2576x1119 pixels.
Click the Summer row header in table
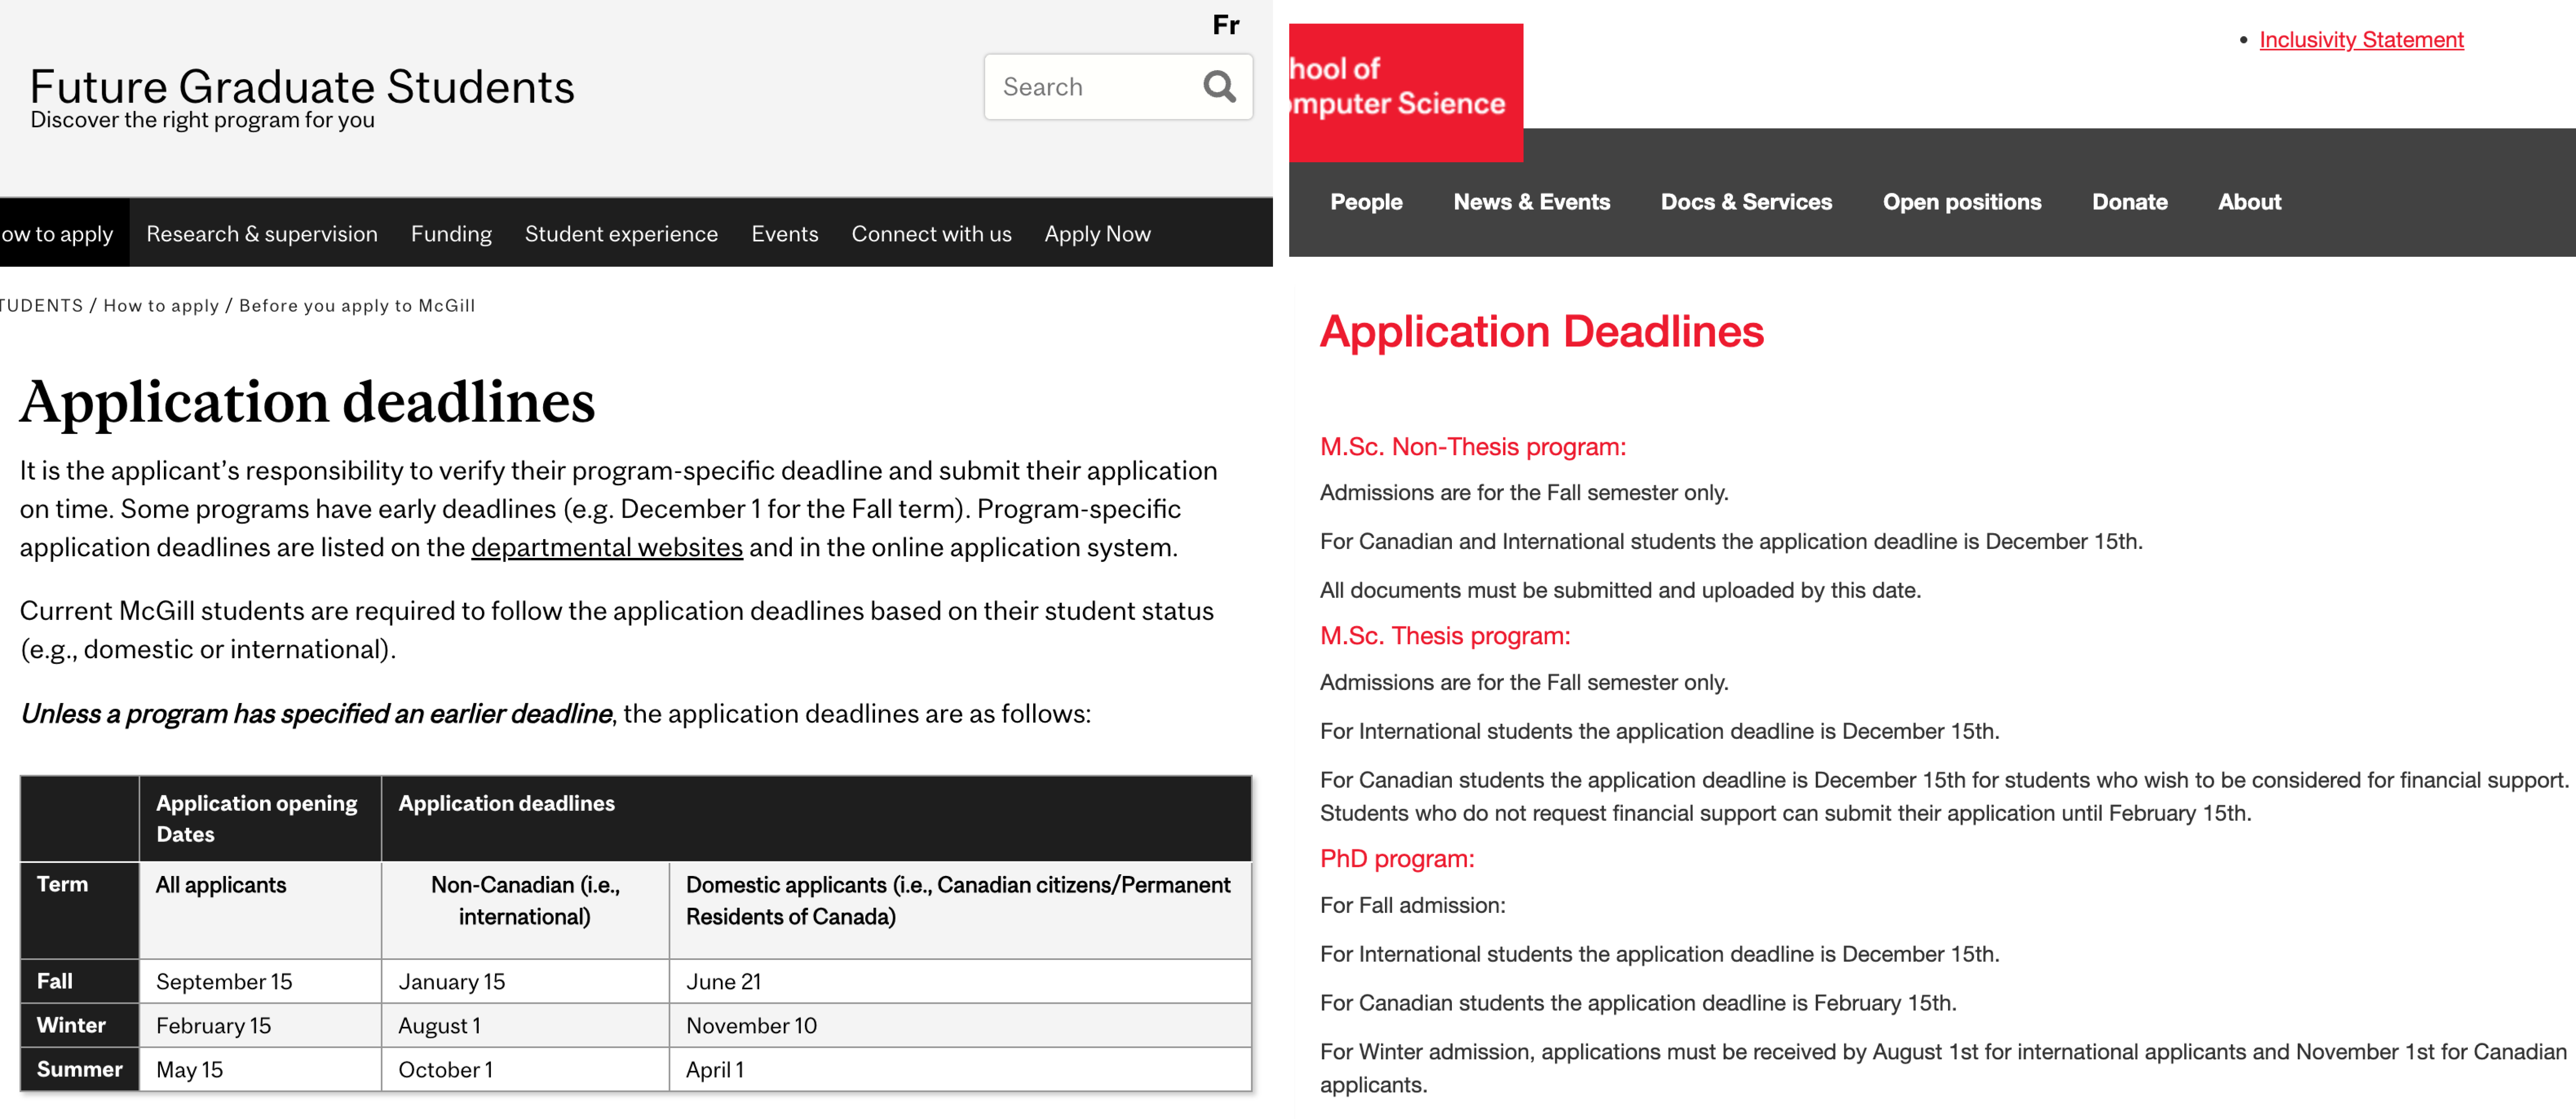click(x=79, y=1069)
